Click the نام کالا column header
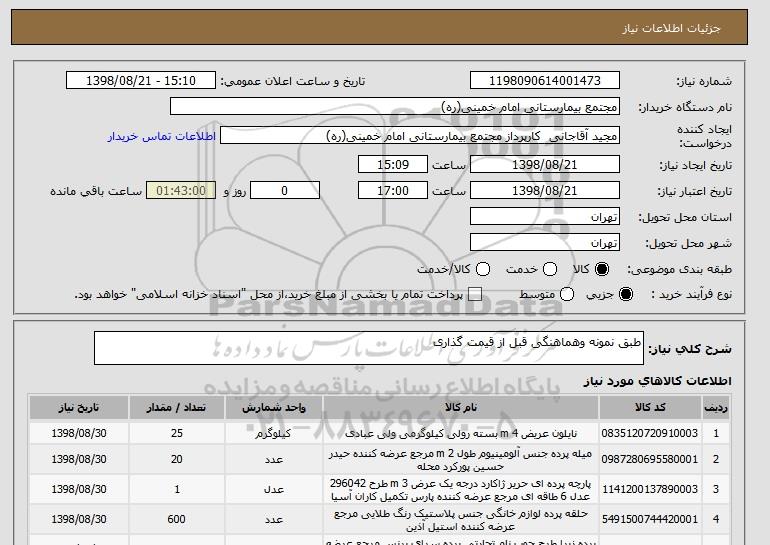The height and width of the screenshot is (545, 770). tap(461, 408)
